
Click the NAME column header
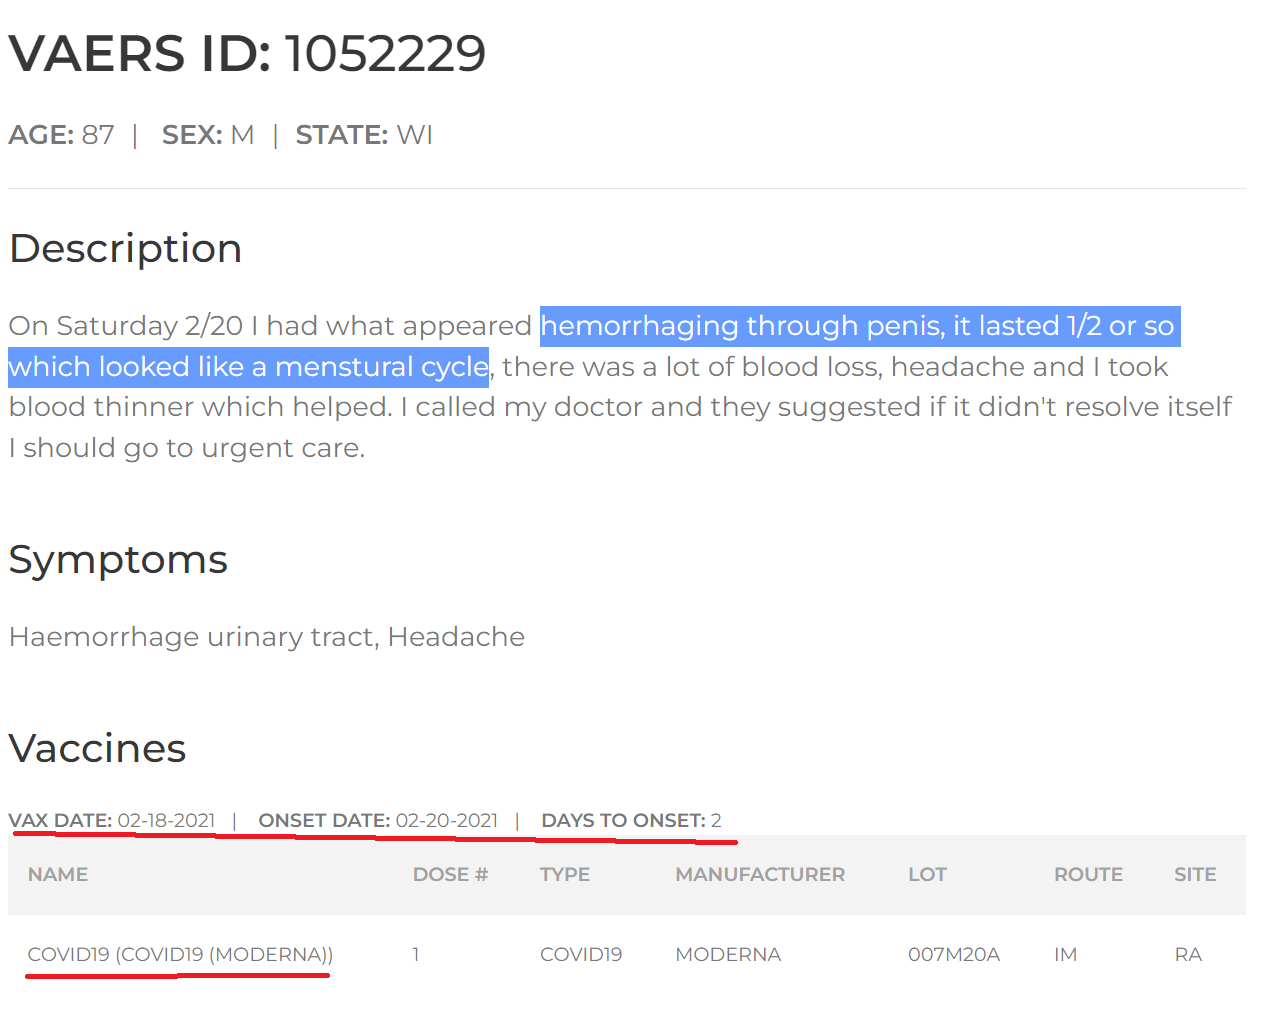click(58, 875)
